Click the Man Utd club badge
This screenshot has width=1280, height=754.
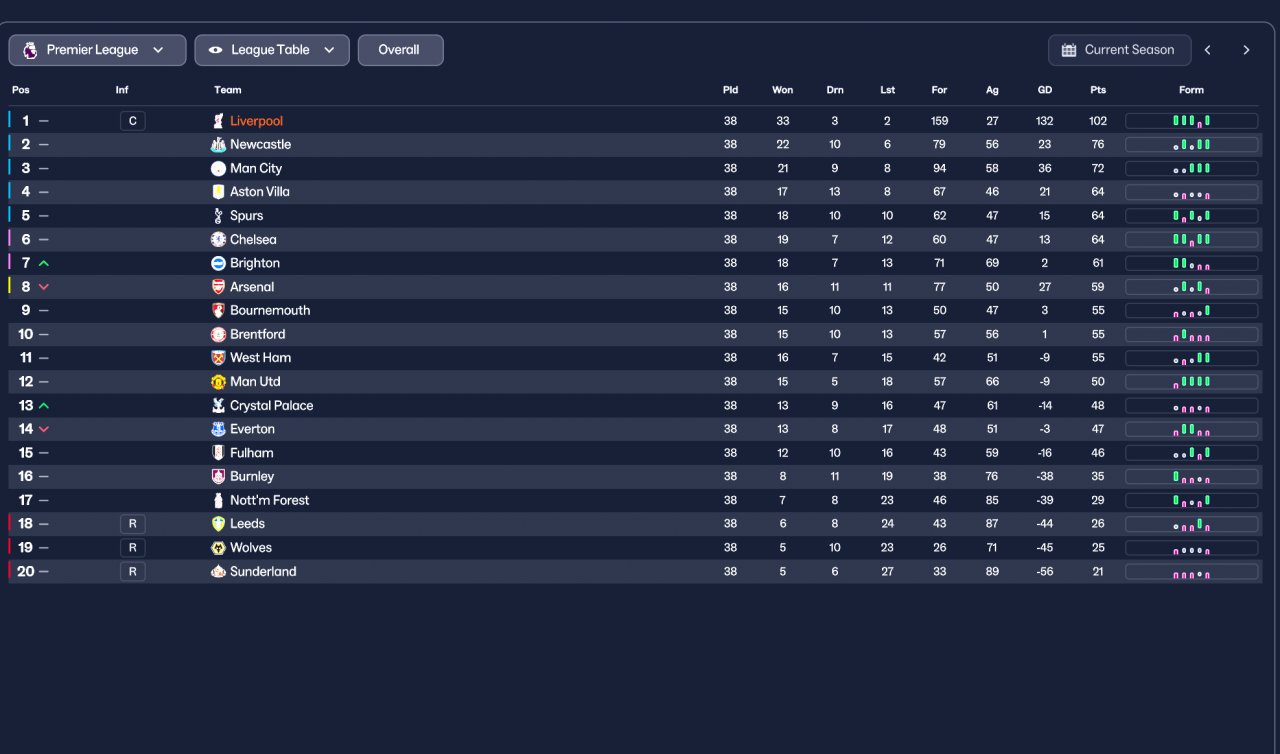point(218,382)
